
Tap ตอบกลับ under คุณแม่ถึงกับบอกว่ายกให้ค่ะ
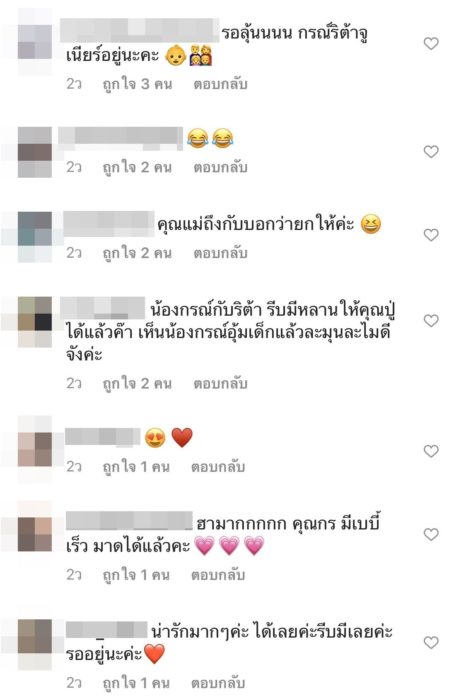point(220,253)
